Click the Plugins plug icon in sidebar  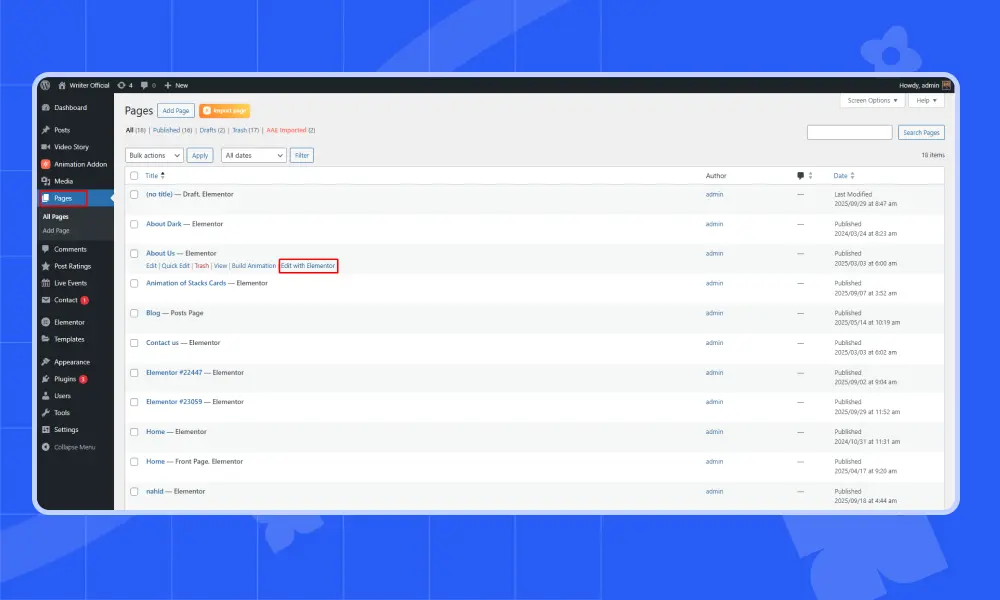[x=46, y=379]
